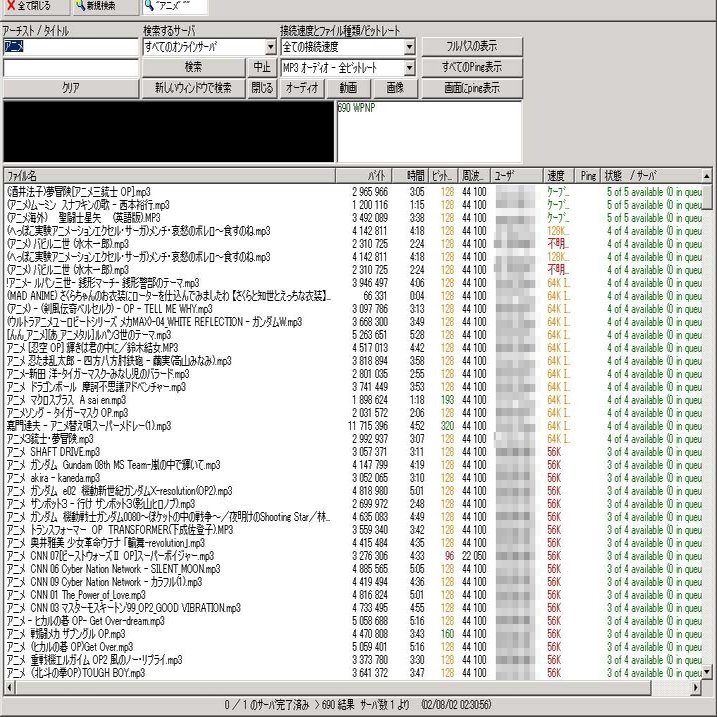
Task: Select the 動画 video filter button
Action: tap(348, 88)
